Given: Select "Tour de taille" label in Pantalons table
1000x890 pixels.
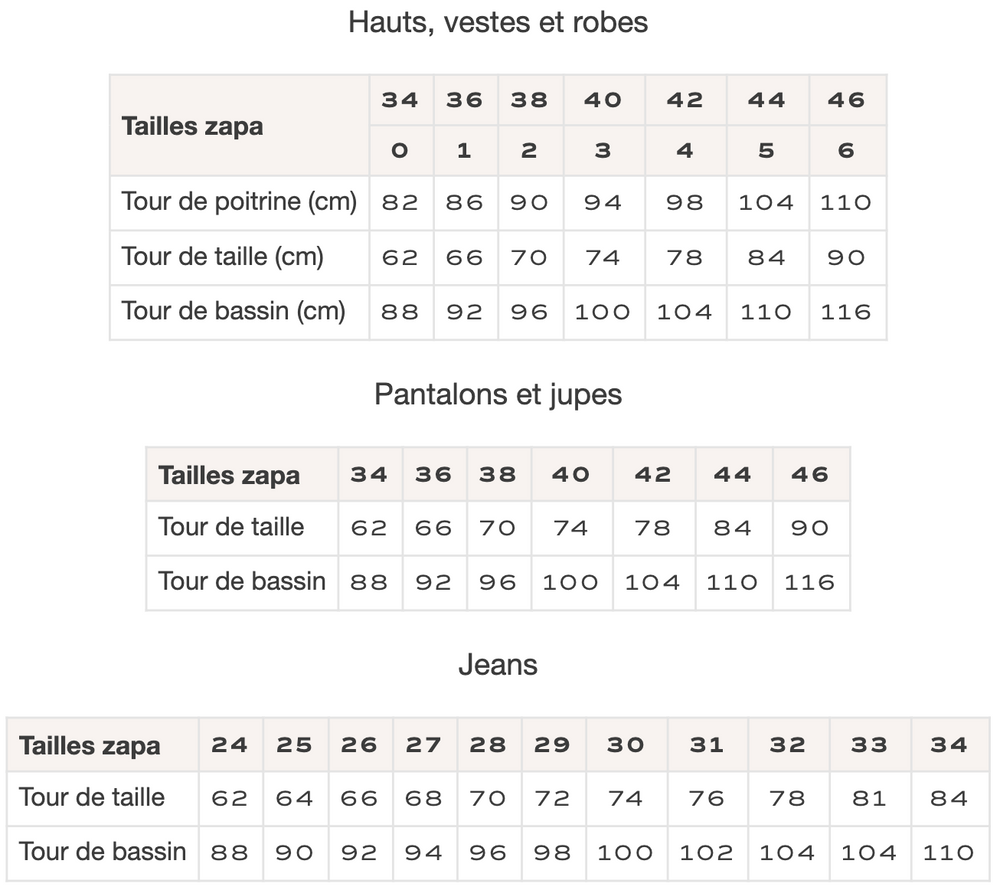Looking at the screenshot, I should (231, 527).
